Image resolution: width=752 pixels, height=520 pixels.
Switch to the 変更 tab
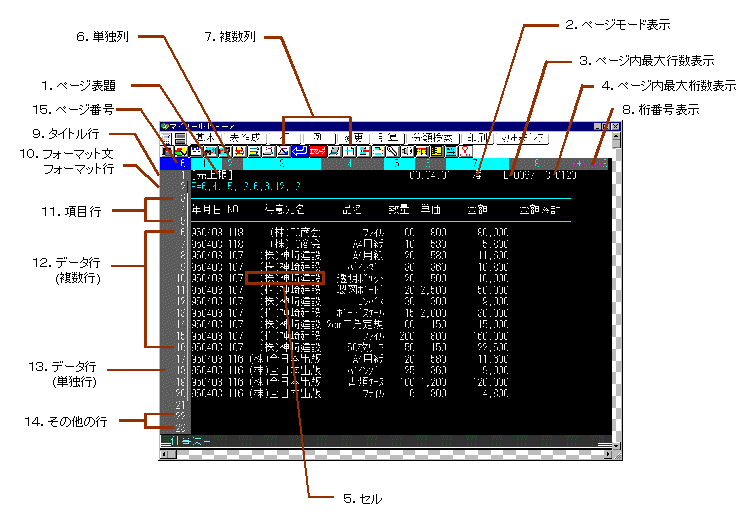tap(353, 138)
